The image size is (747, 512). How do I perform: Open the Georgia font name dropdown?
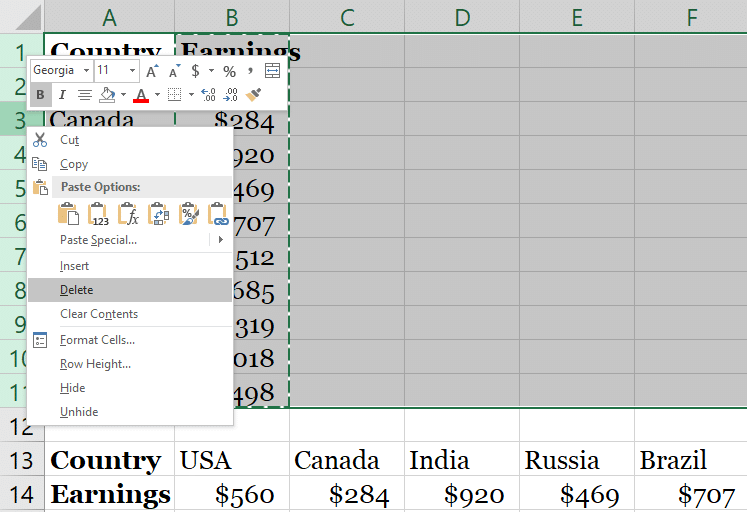coord(86,71)
